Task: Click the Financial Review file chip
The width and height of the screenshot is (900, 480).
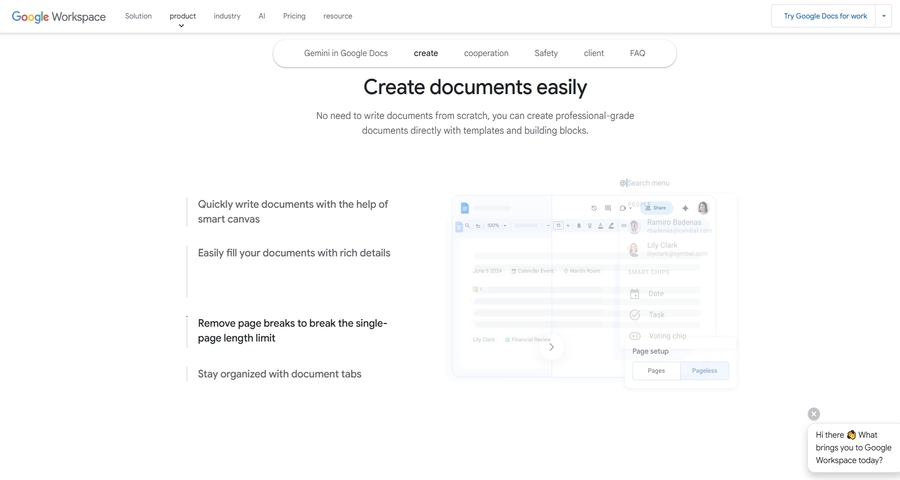Action: [x=527, y=340]
